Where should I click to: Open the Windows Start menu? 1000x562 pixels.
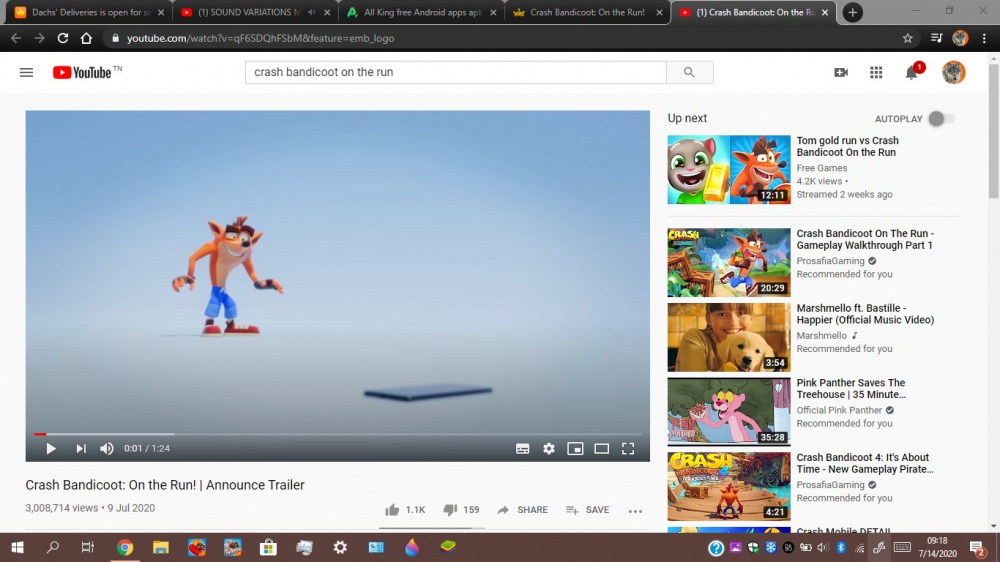click(x=17, y=547)
